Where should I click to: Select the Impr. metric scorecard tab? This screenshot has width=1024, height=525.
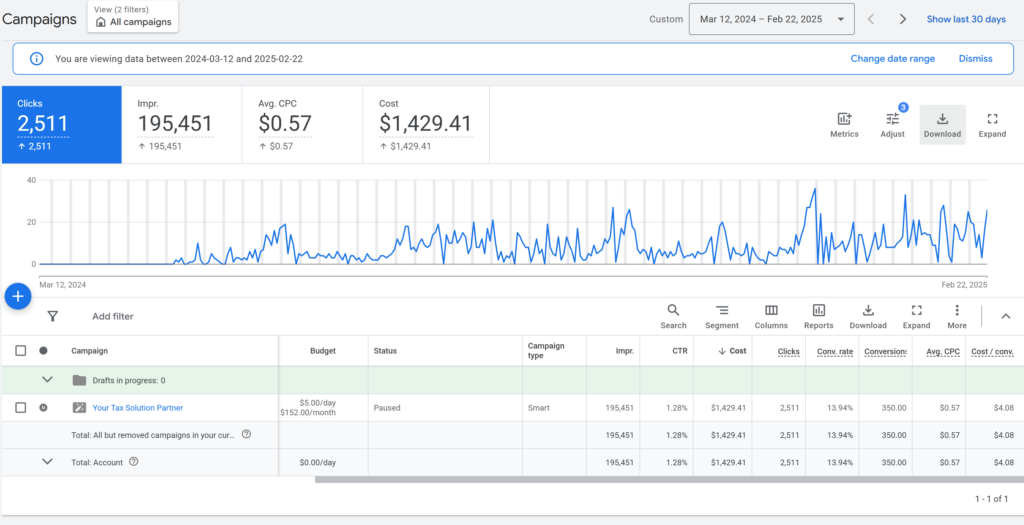tap(181, 124)
